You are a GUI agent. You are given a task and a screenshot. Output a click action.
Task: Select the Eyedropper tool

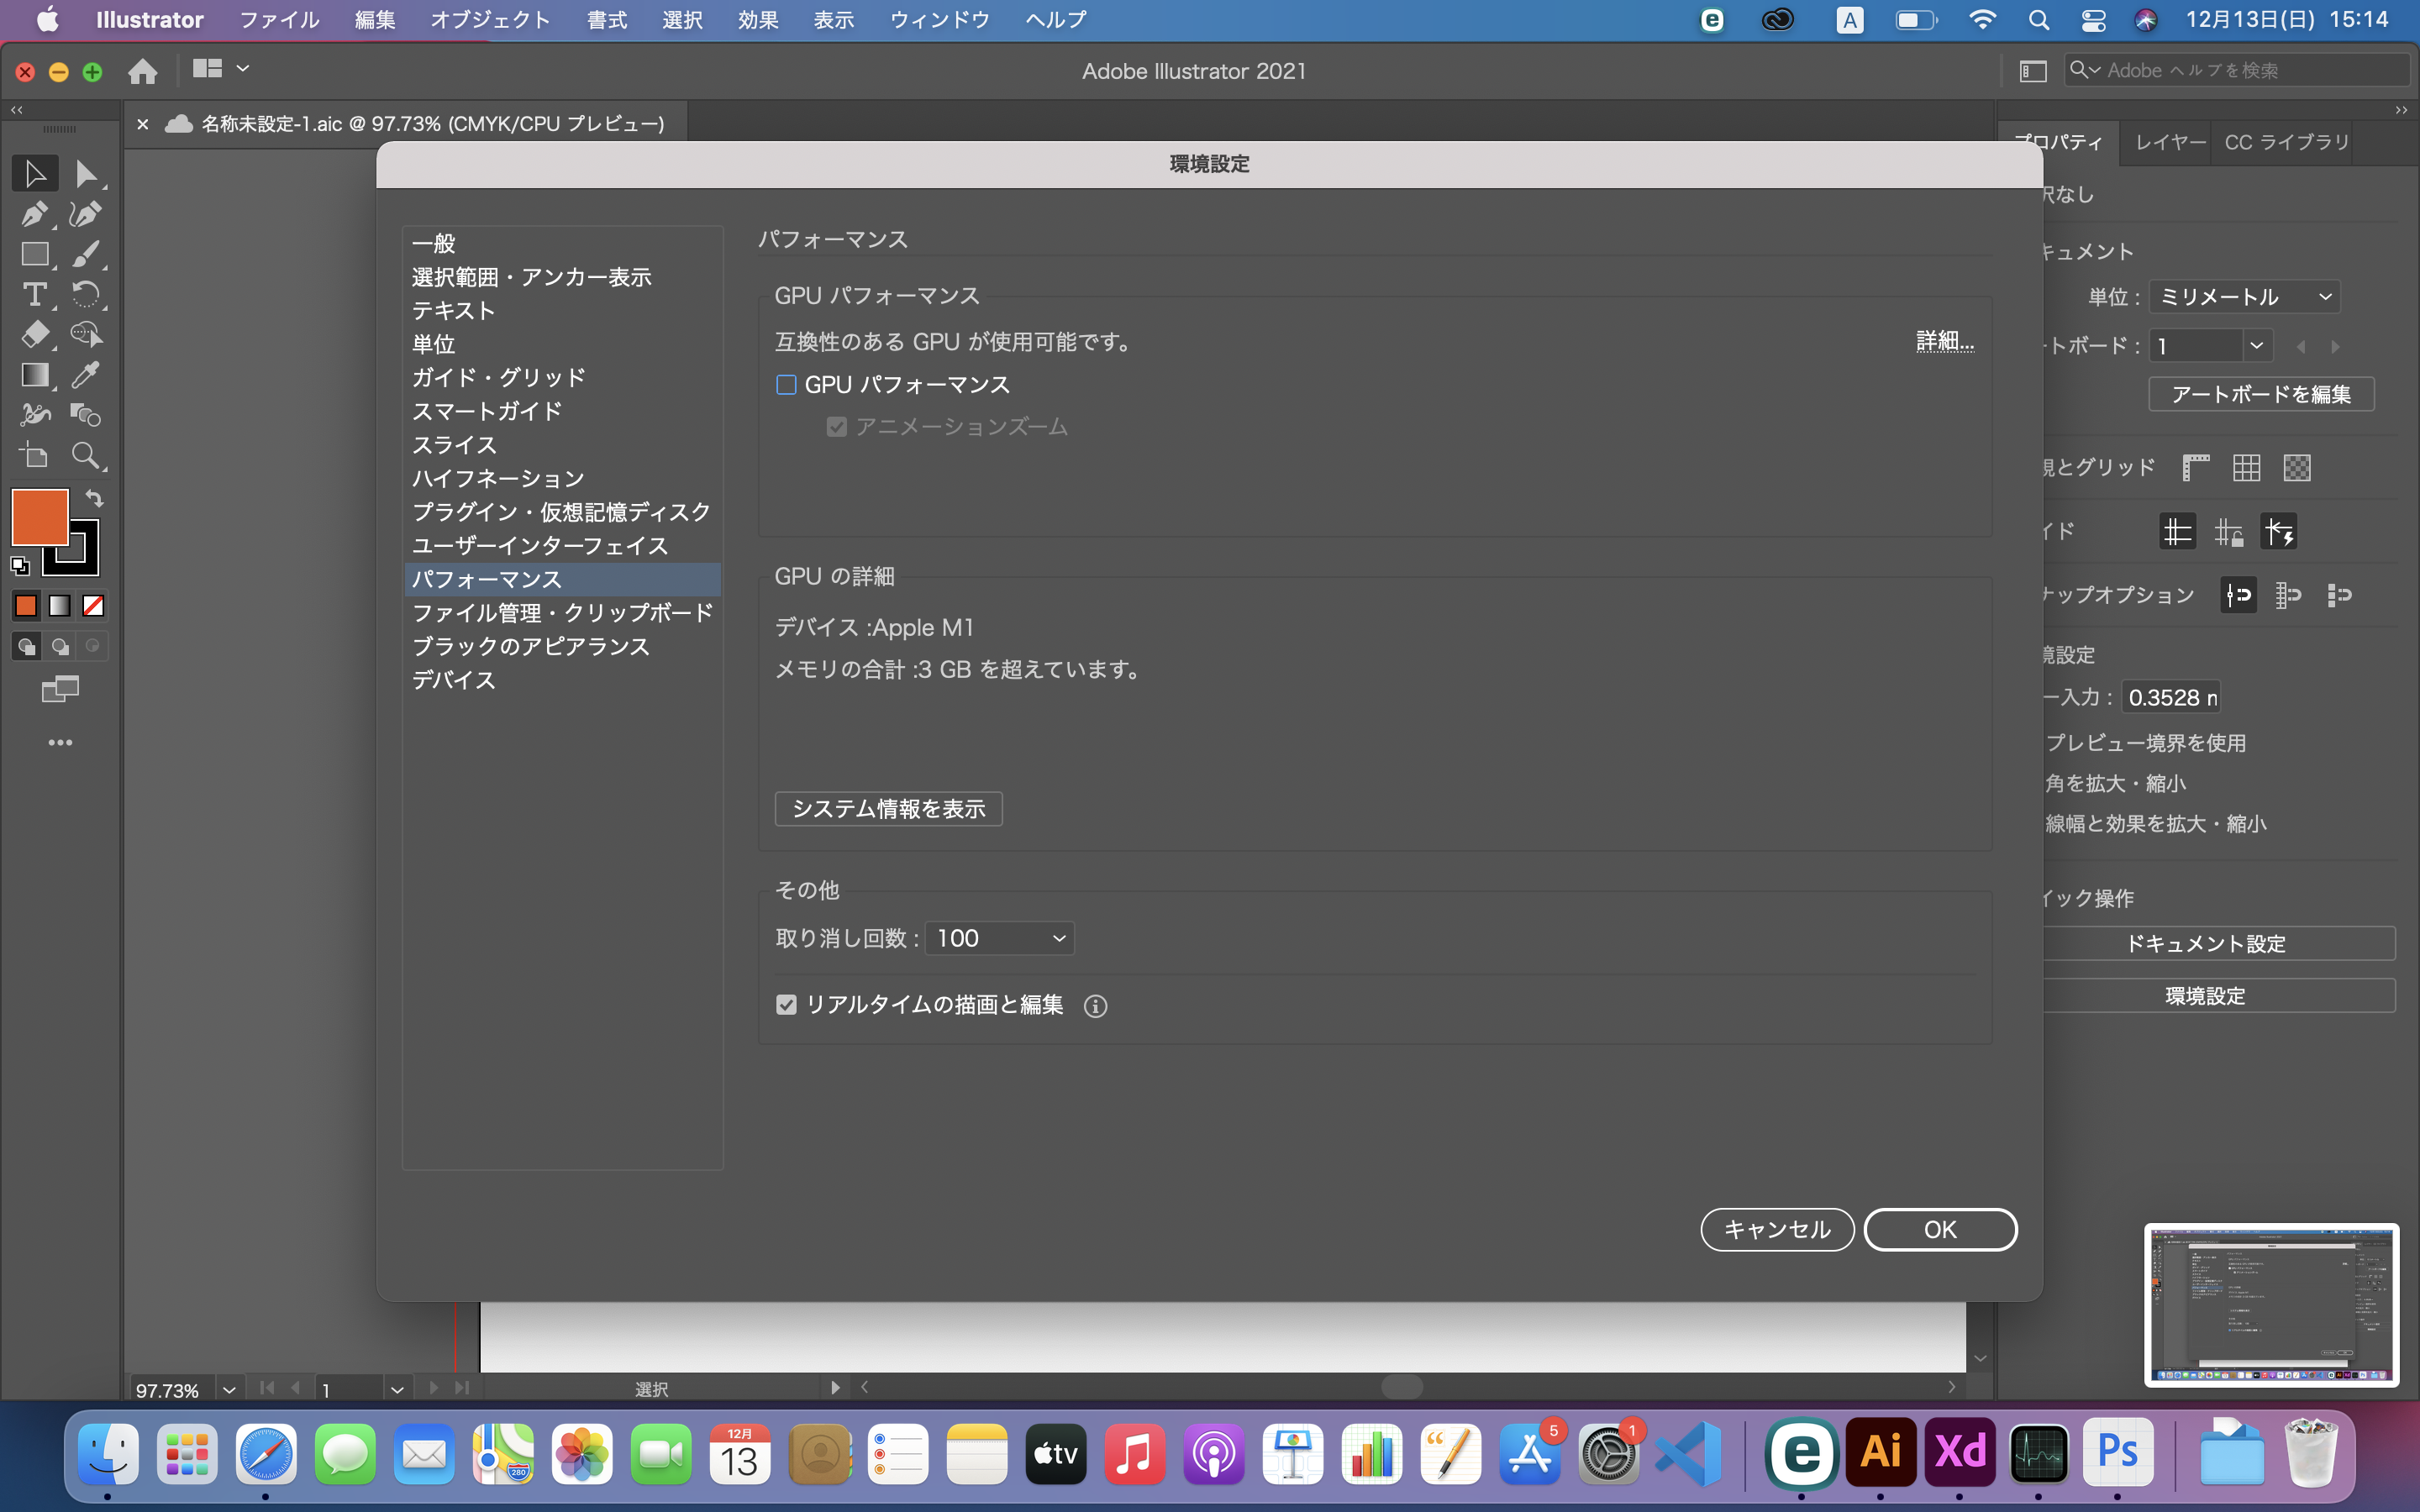(x=88, y=375)
